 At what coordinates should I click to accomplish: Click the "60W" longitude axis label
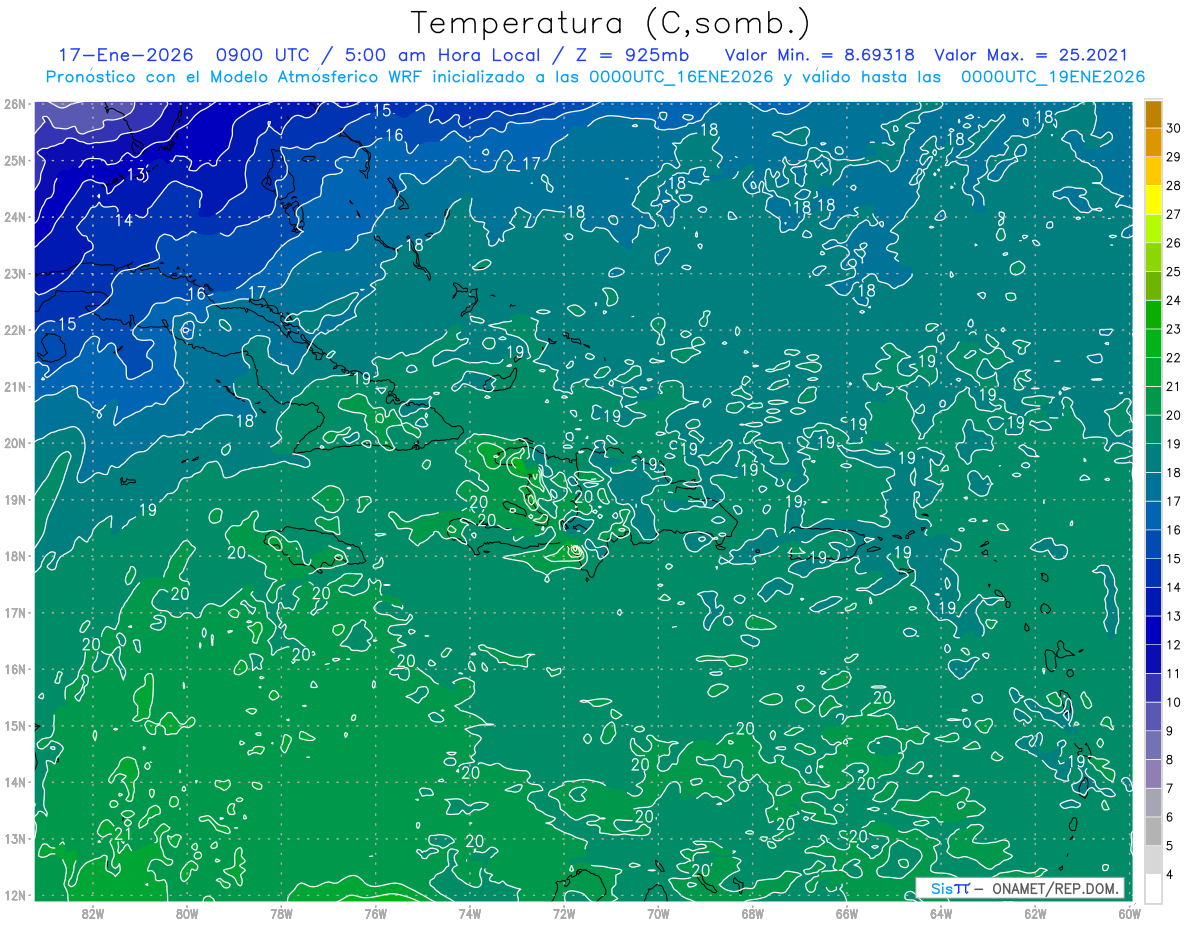point(1129,913)
